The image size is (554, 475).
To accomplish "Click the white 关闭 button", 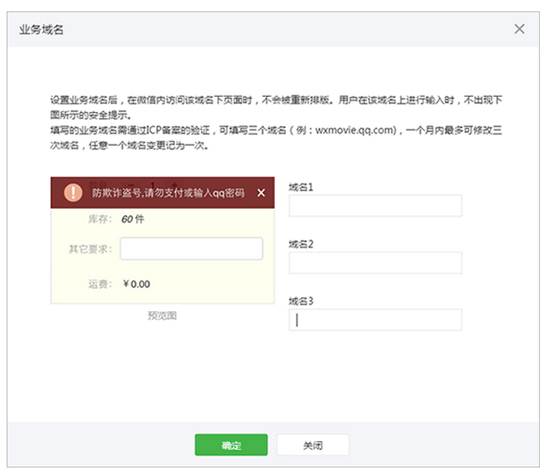I will pyautogui.click(x=313, y=445).
